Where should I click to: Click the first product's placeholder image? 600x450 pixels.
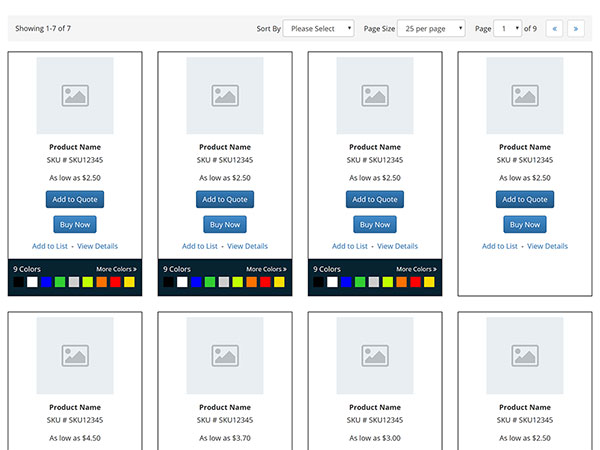coord(75,95)
